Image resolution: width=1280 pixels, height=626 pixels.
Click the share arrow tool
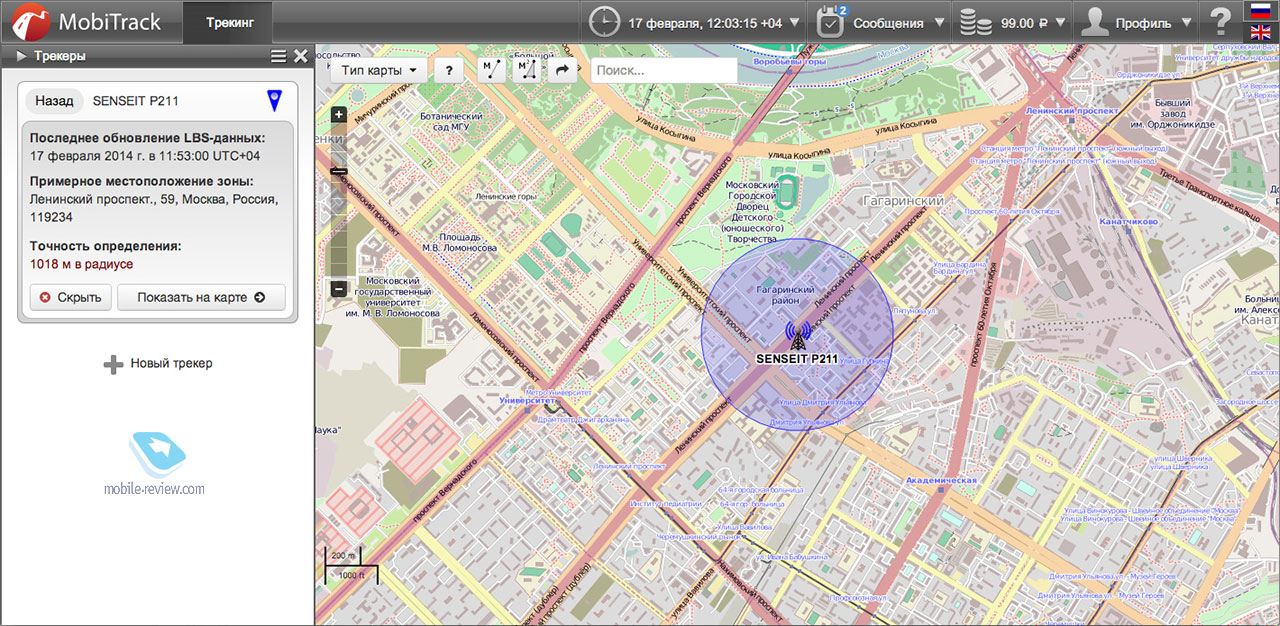click(x=562, y=70)
